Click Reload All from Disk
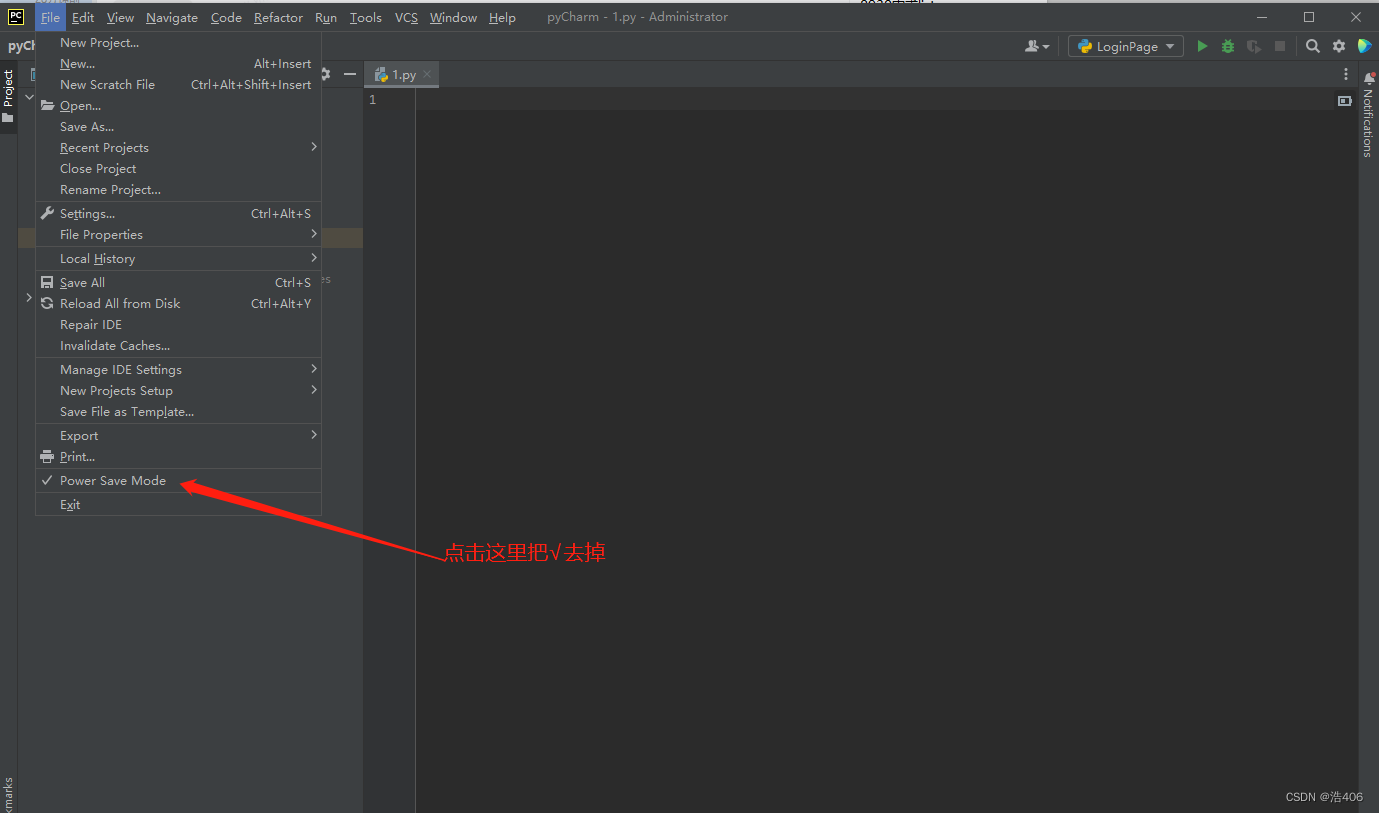This screenshot has height=813, width=1379. (x=178, y=304)
